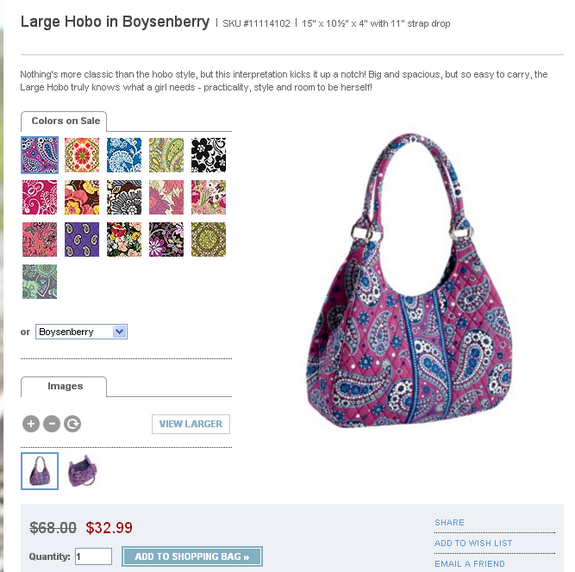Select the black and white floral swatch

coord(208,155)
